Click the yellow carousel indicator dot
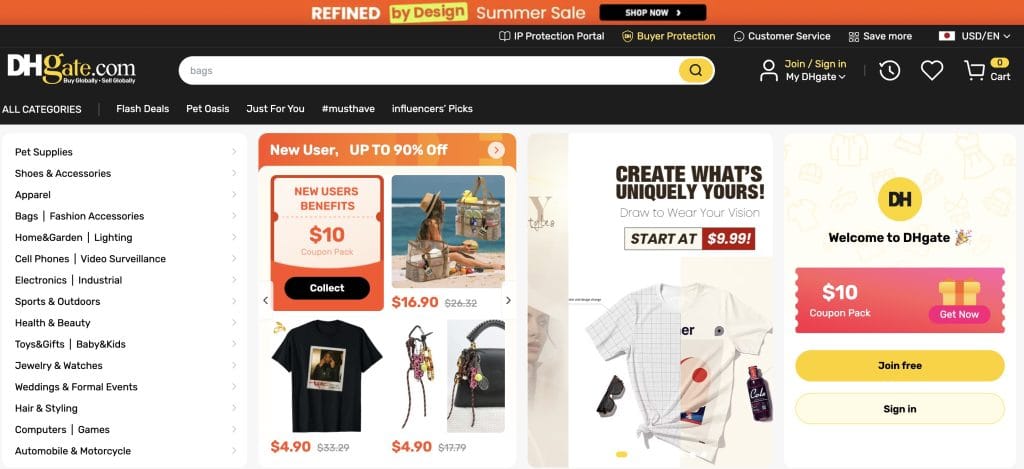 pos(621,454)
